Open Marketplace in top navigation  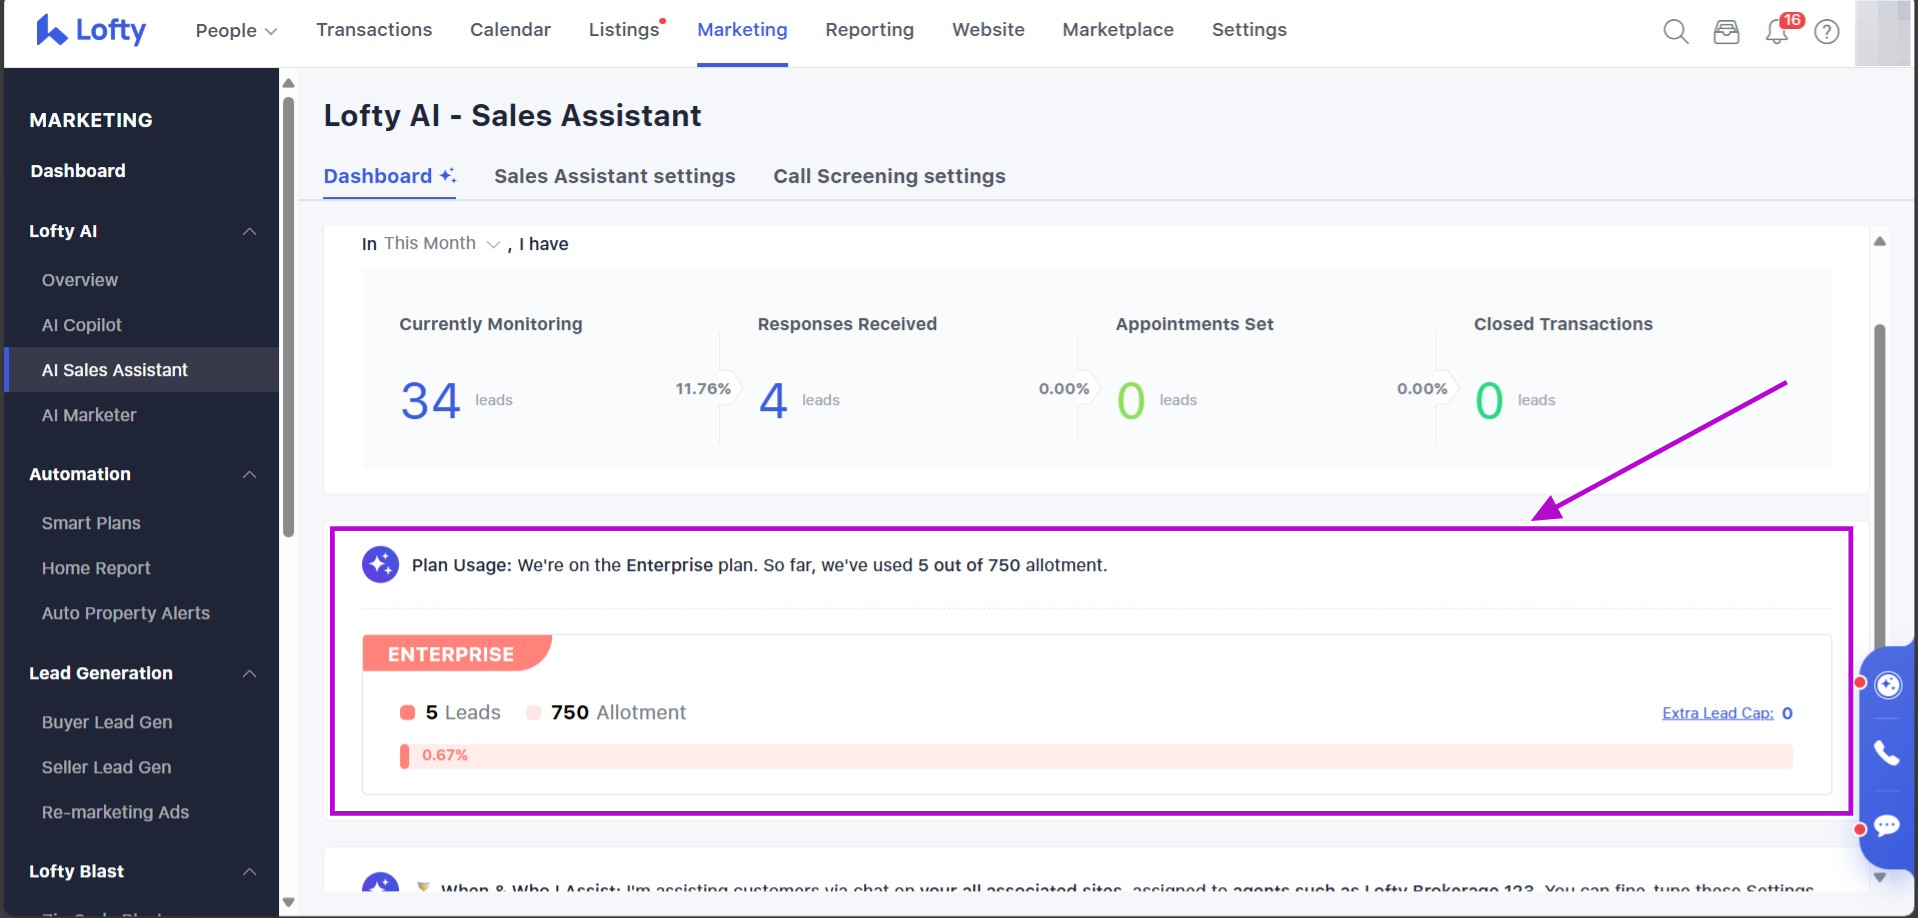click(1118, 30)
